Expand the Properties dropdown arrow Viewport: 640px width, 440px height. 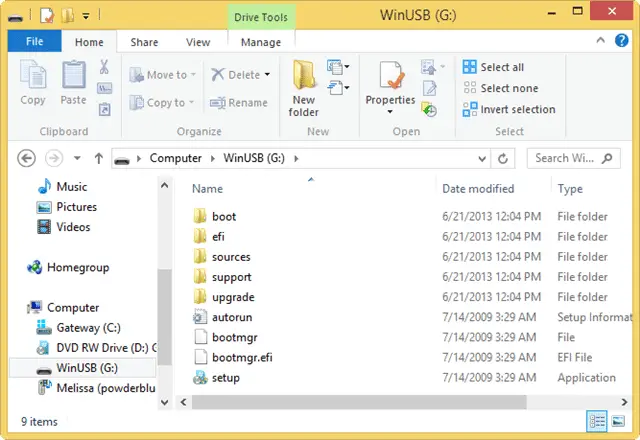[390, 111]
